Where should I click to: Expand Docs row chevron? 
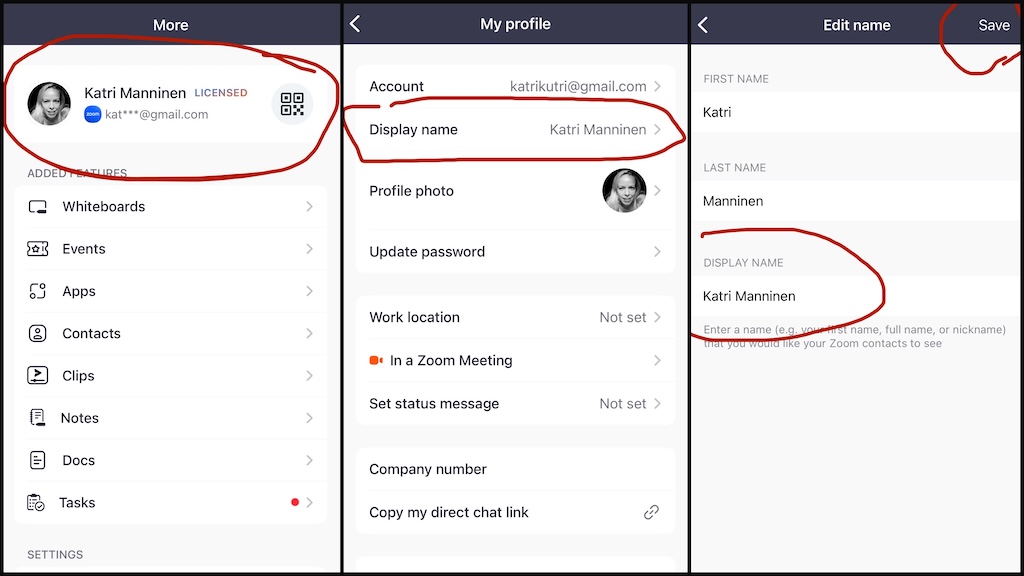[x=310, y=460]
